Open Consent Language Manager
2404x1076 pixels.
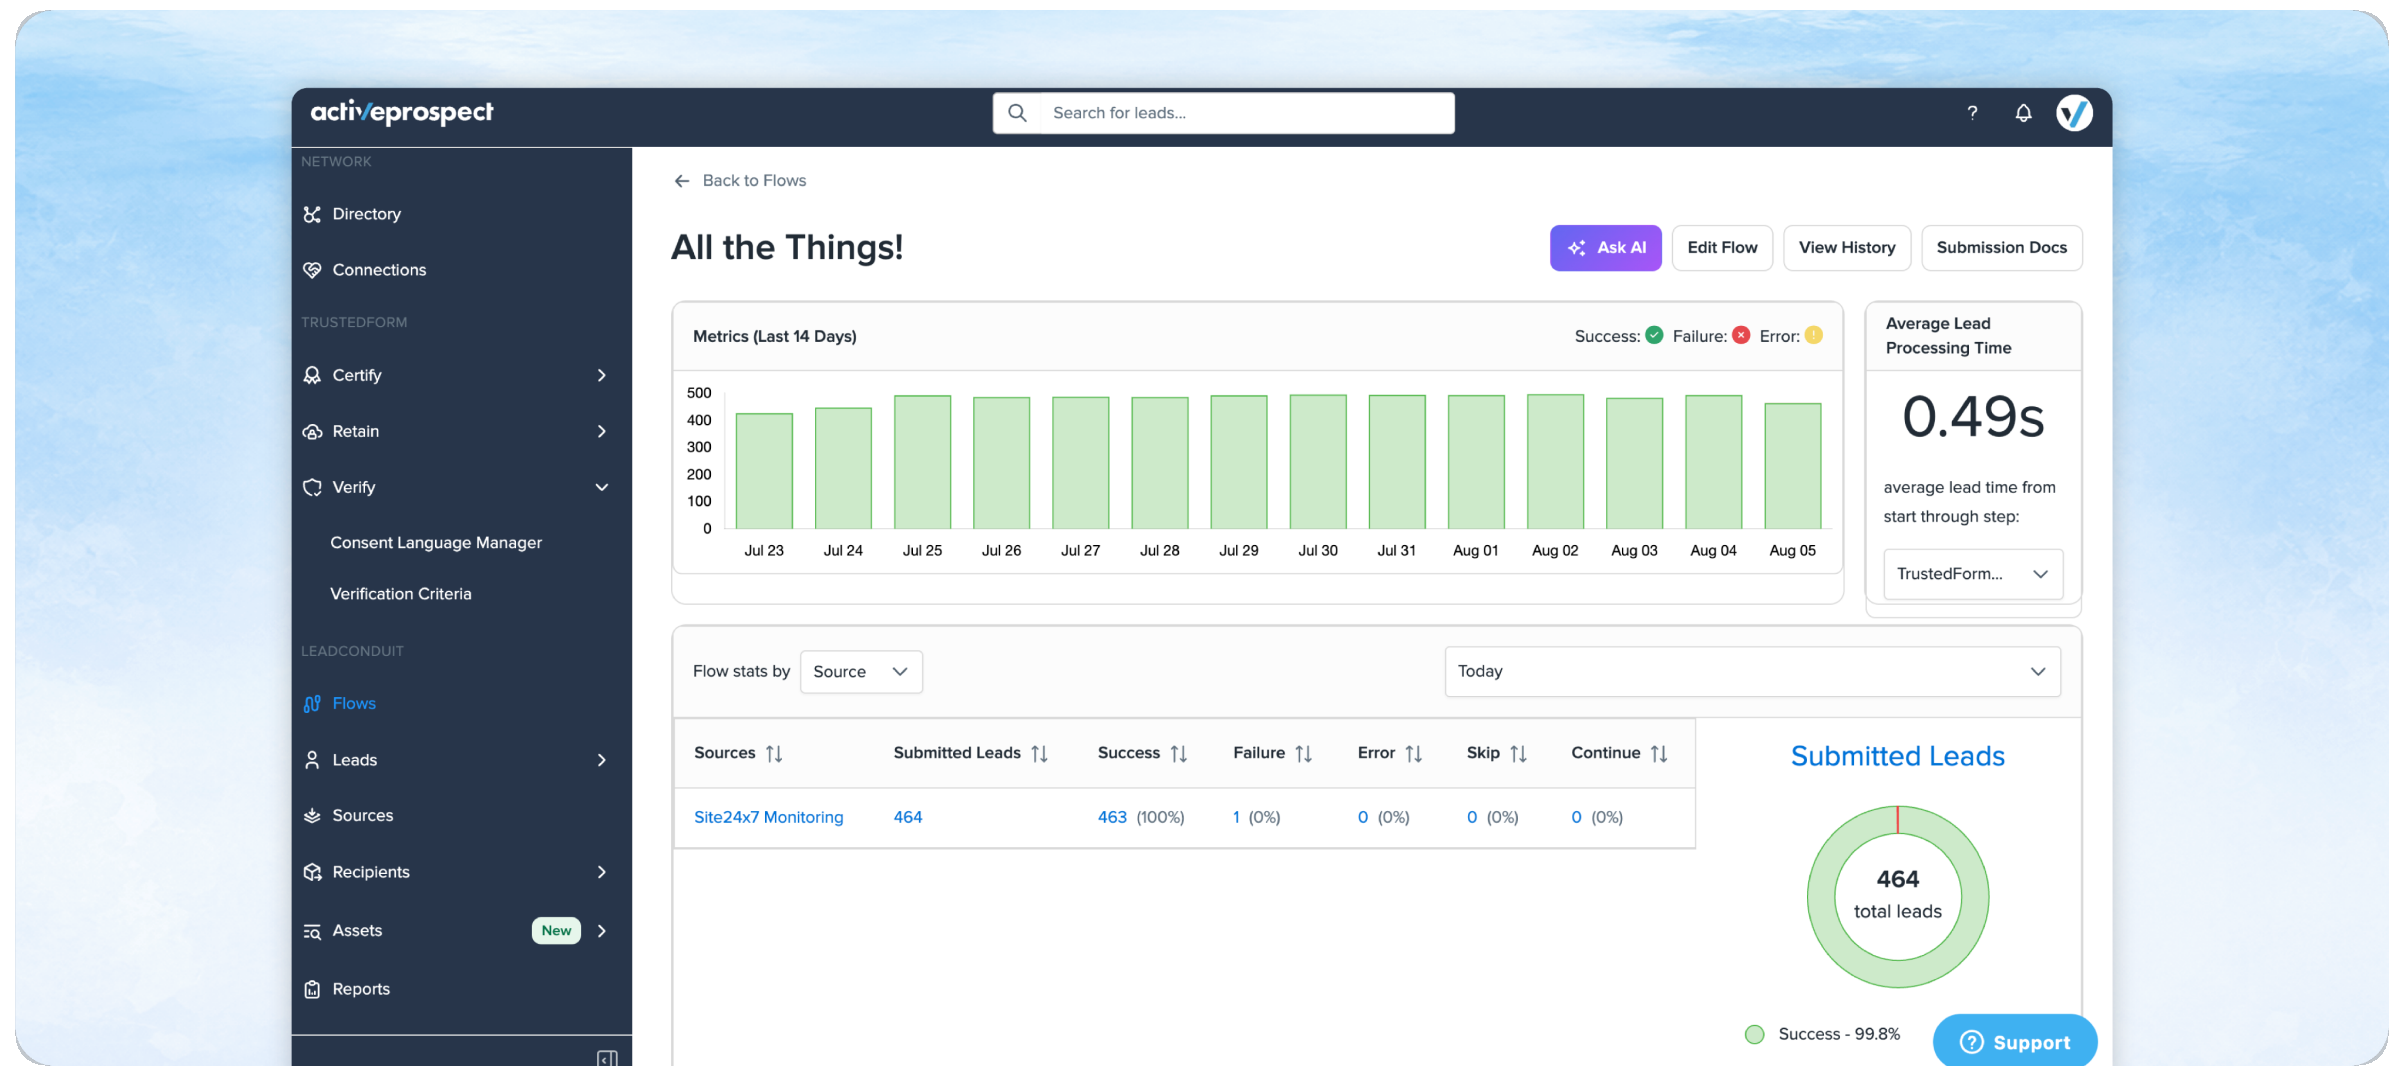tap(436, 543)
